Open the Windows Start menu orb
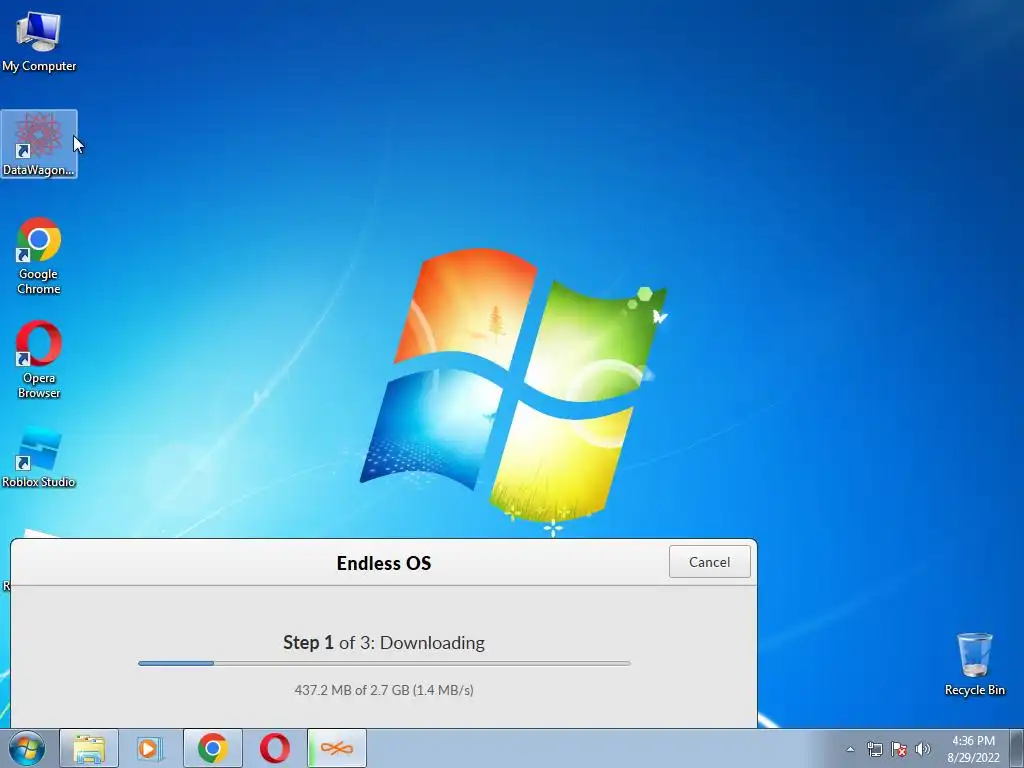The width and height of the screenshot is (1024, 768). coord(27,748)
